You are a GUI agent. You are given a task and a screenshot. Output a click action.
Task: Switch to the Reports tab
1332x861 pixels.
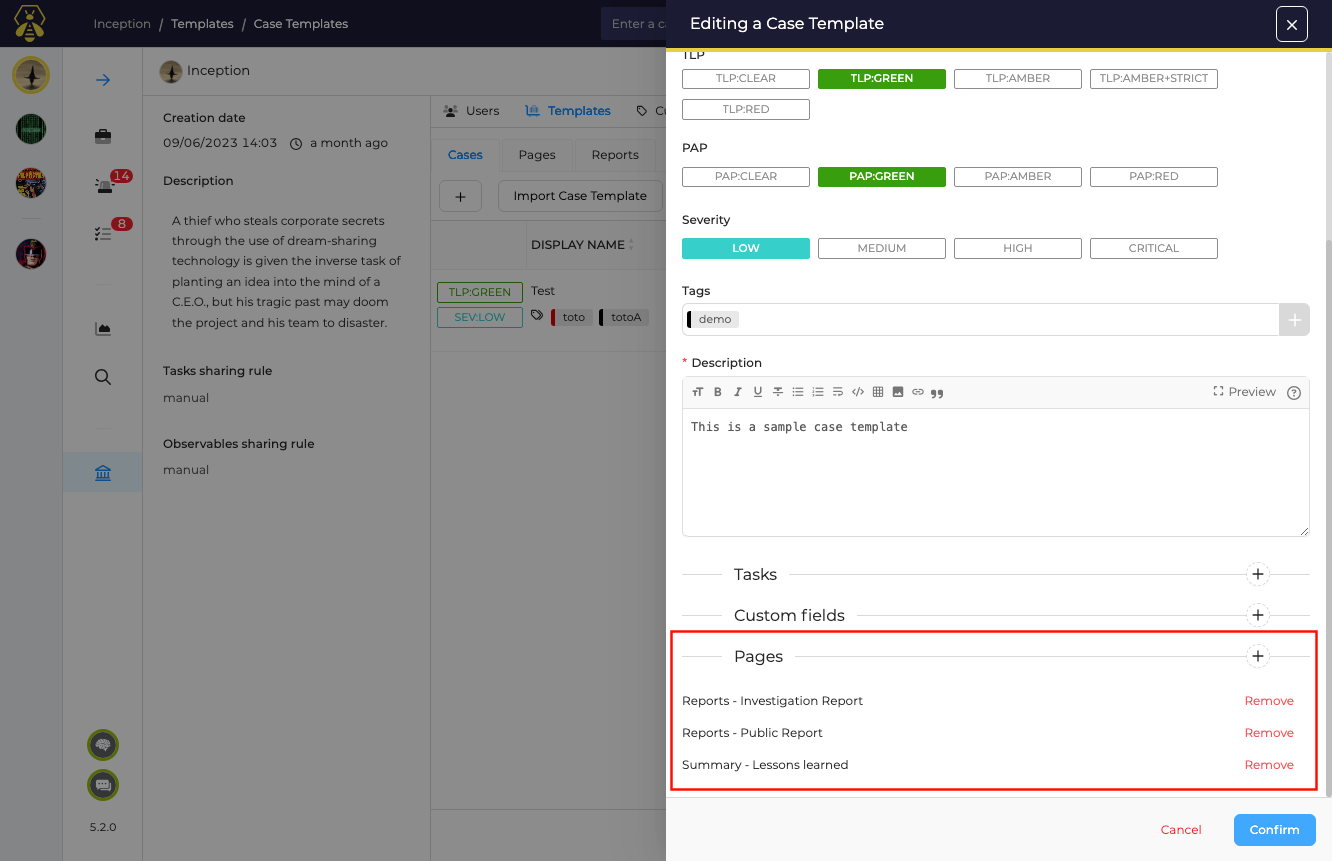(x=614, y=155)
